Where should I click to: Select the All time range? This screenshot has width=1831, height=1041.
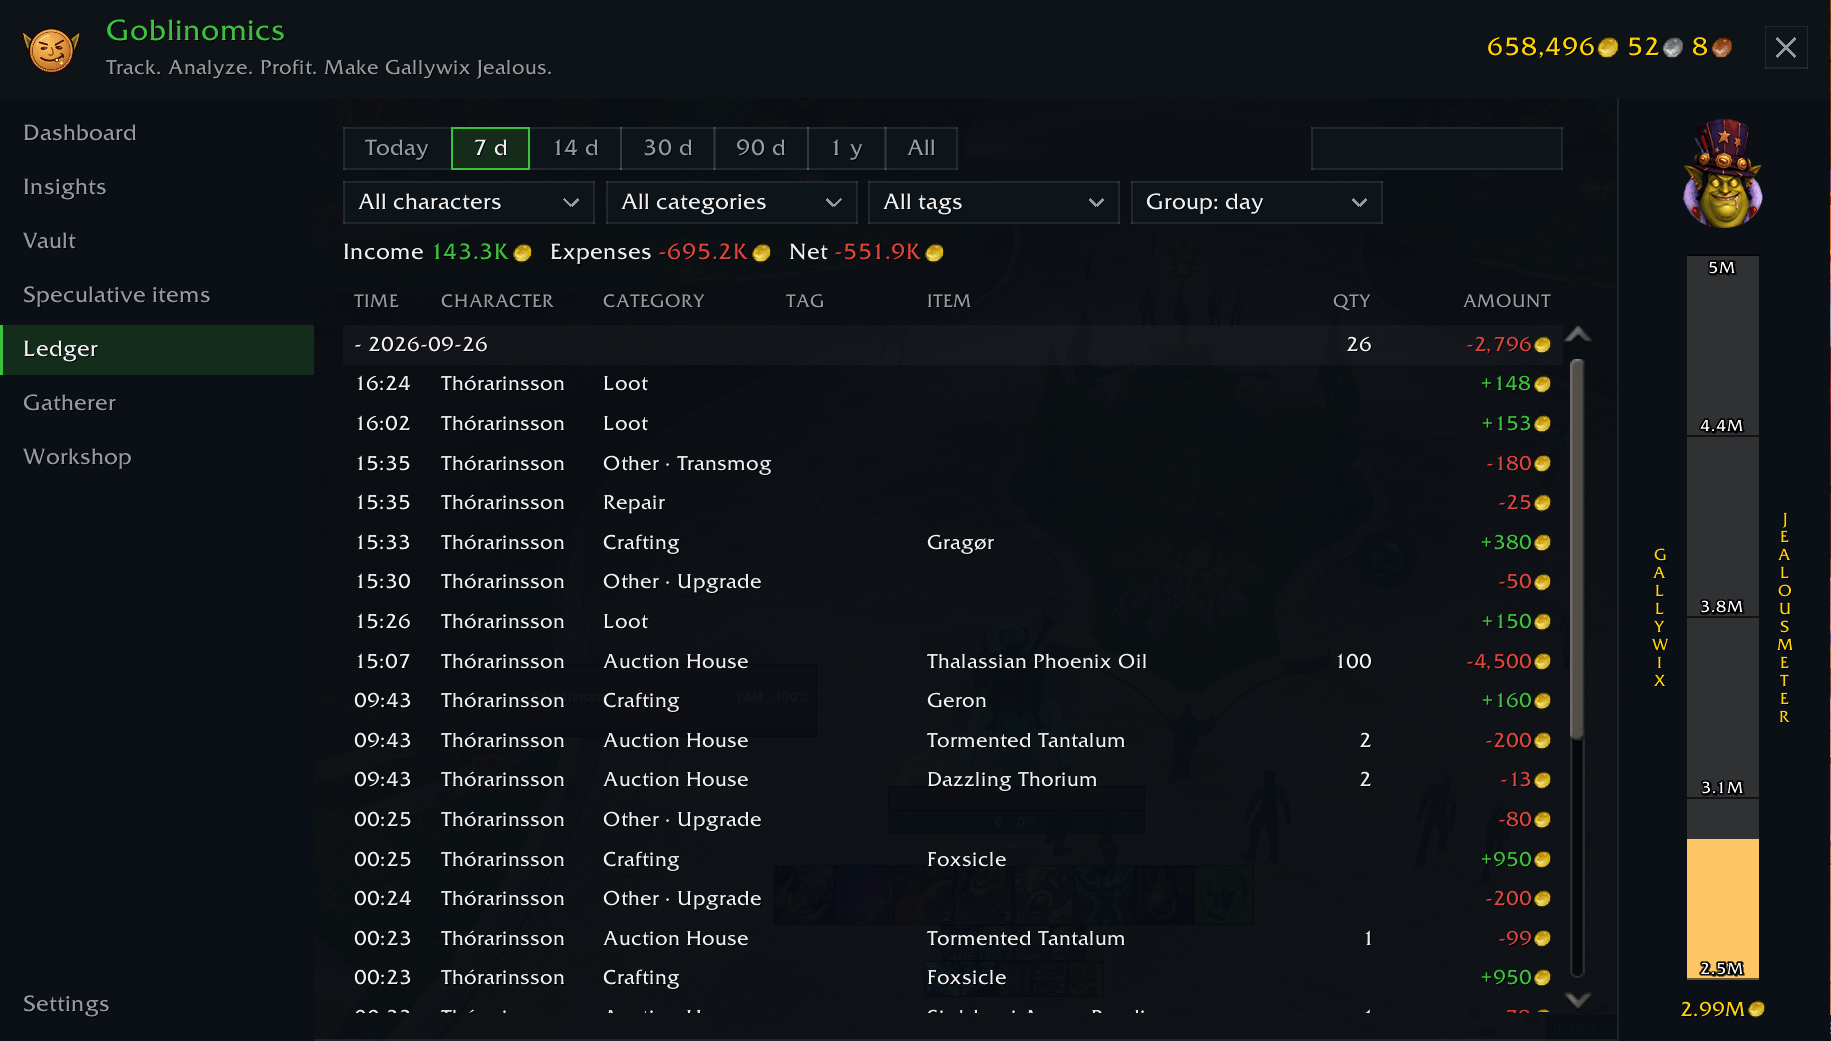(x=921, y=148)
